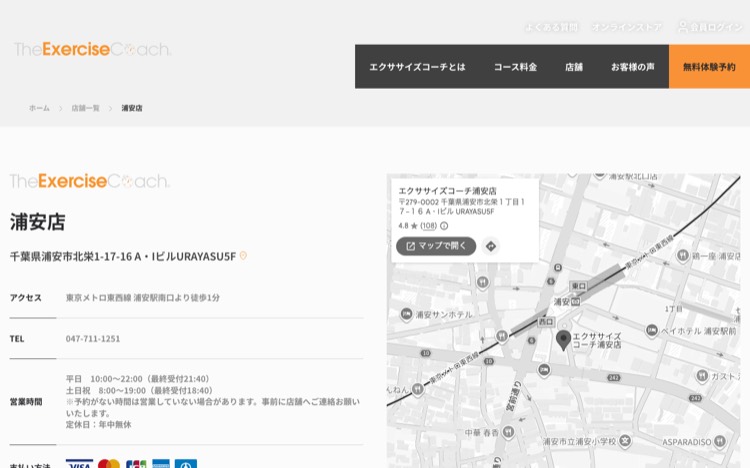Click the American Express payment logo
Image resolution: width=750 pixels, height=468 pixels.
pos(161,464)
